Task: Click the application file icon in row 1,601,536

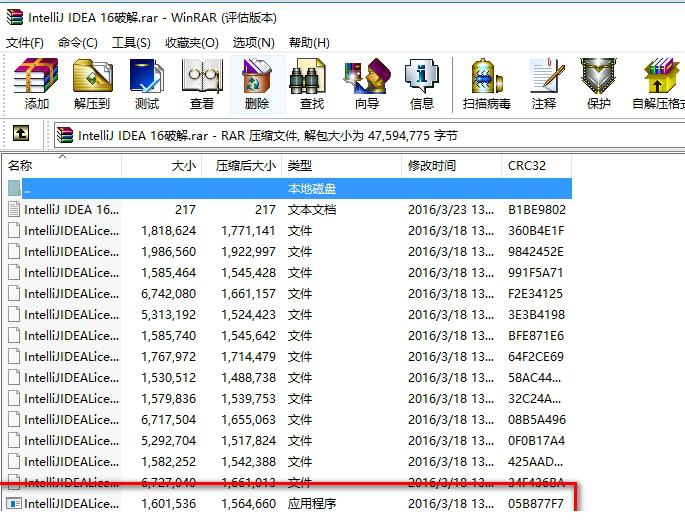Action: (14, 503)
